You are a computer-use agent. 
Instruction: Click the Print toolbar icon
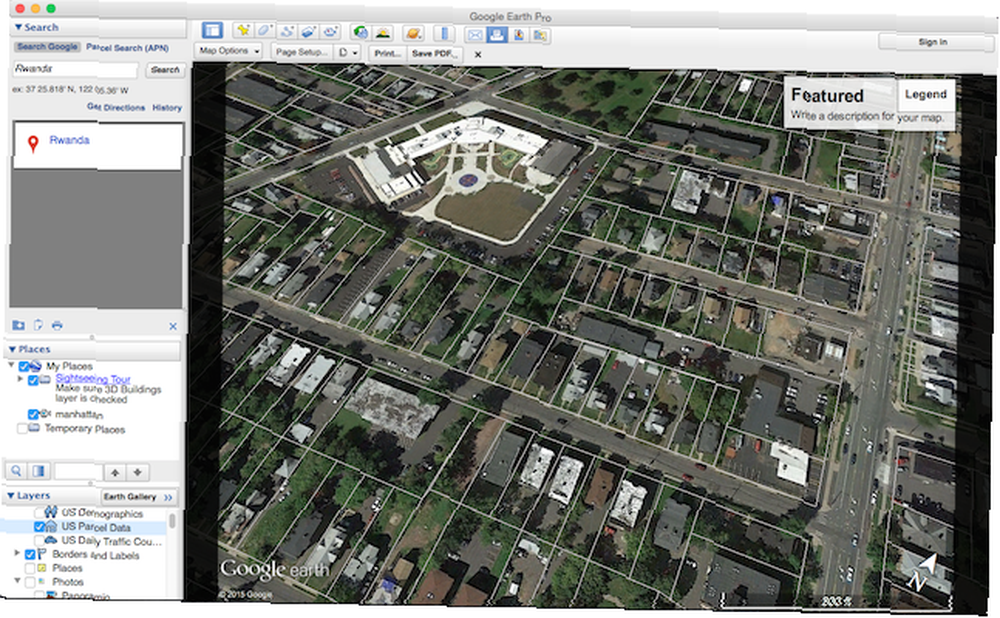tap(497, 34)
